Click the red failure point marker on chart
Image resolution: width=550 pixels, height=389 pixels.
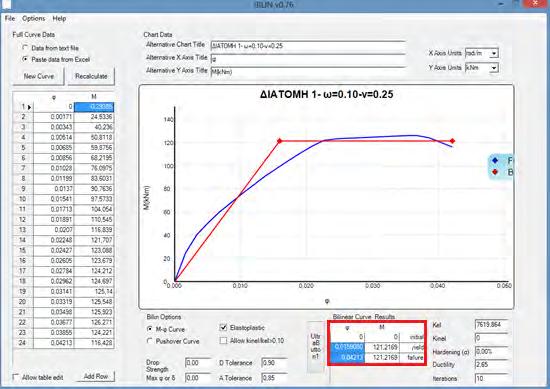click(x=452, y=141)
